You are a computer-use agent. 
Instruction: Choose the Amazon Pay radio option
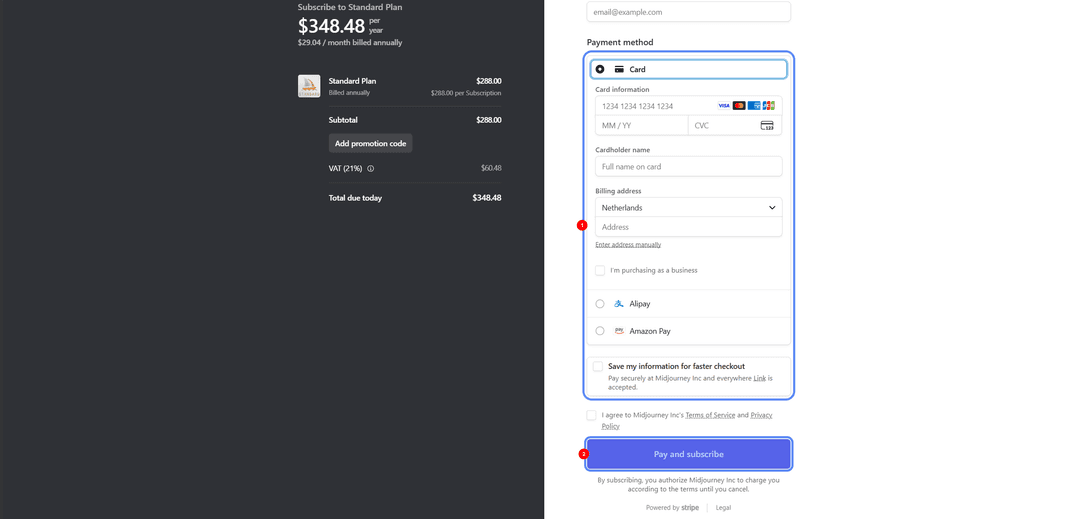pos(600,331)
